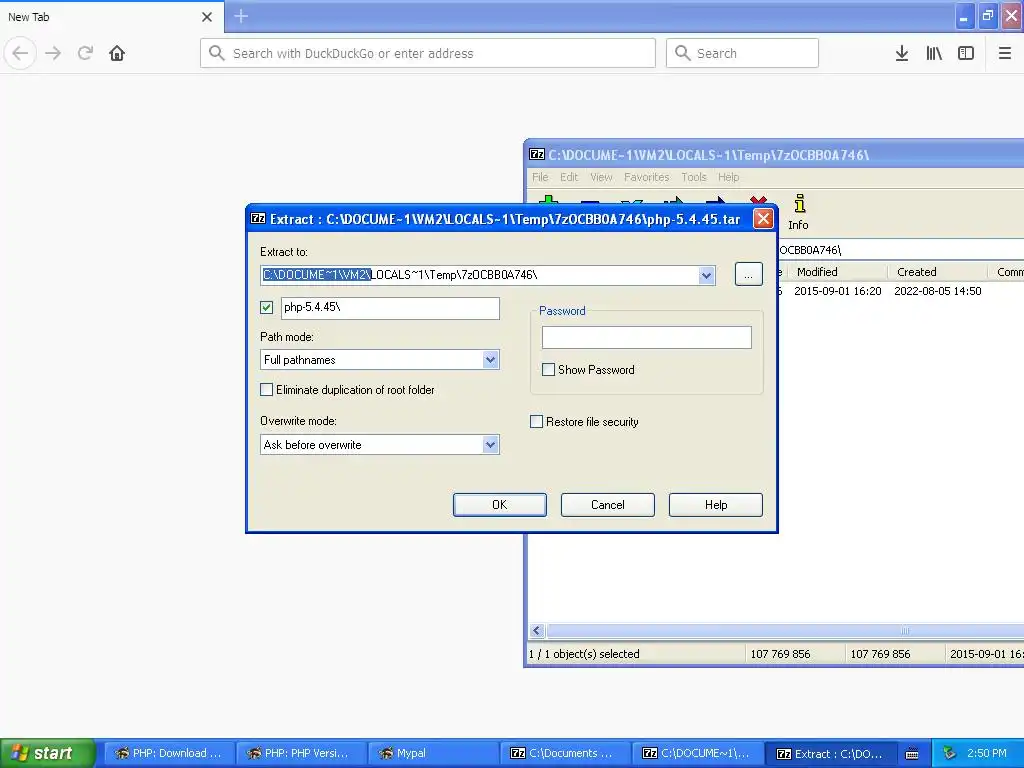The image size is (1024, 768).
Task: Click the left scroll arrow in 7-Zip window
Action: pyautogui.click(x=537, y=631)
